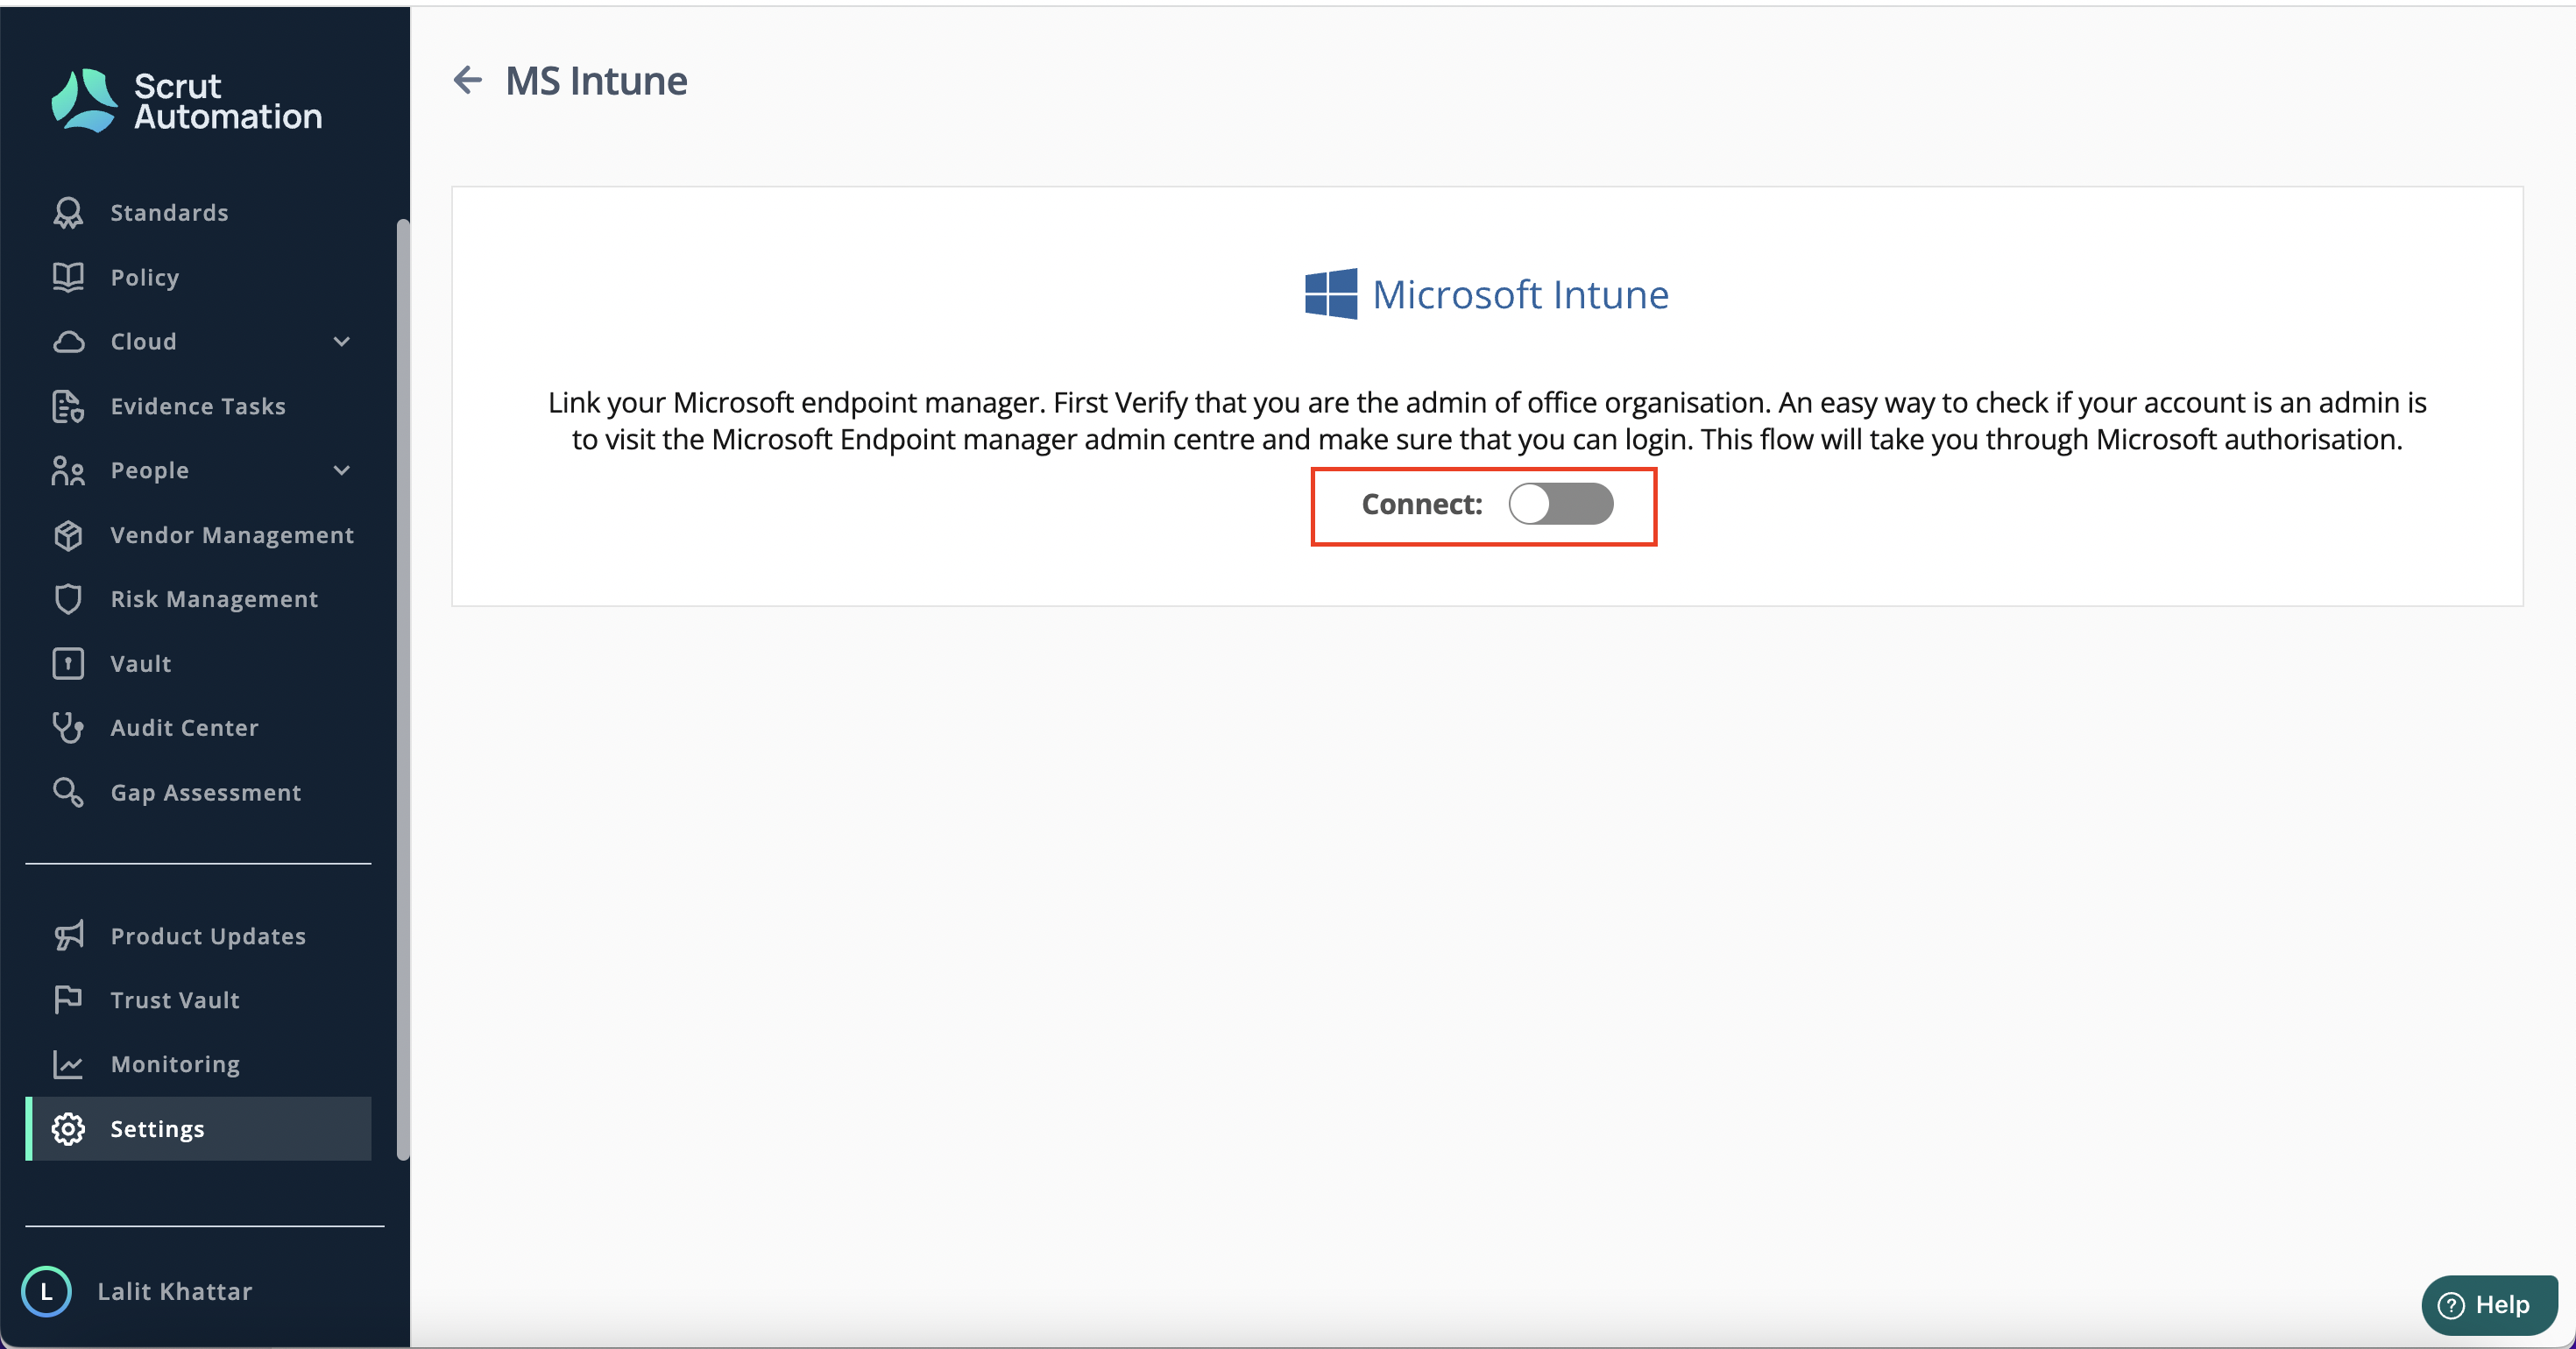Click the sidebar vertical scrollbar
This screenshot has width=2576, height=1349.
[x=403, y=689]
